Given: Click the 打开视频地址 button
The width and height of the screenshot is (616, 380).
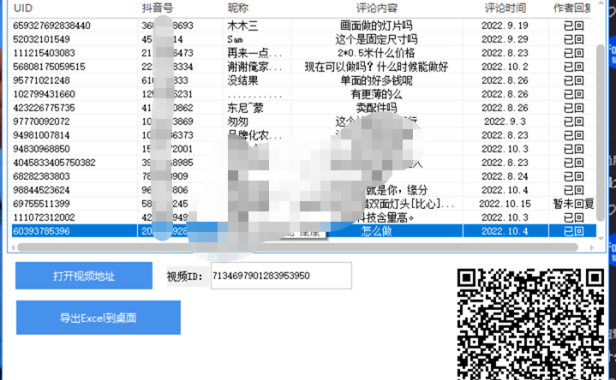Looking at the screenshot, I should (x=84, y=276).
